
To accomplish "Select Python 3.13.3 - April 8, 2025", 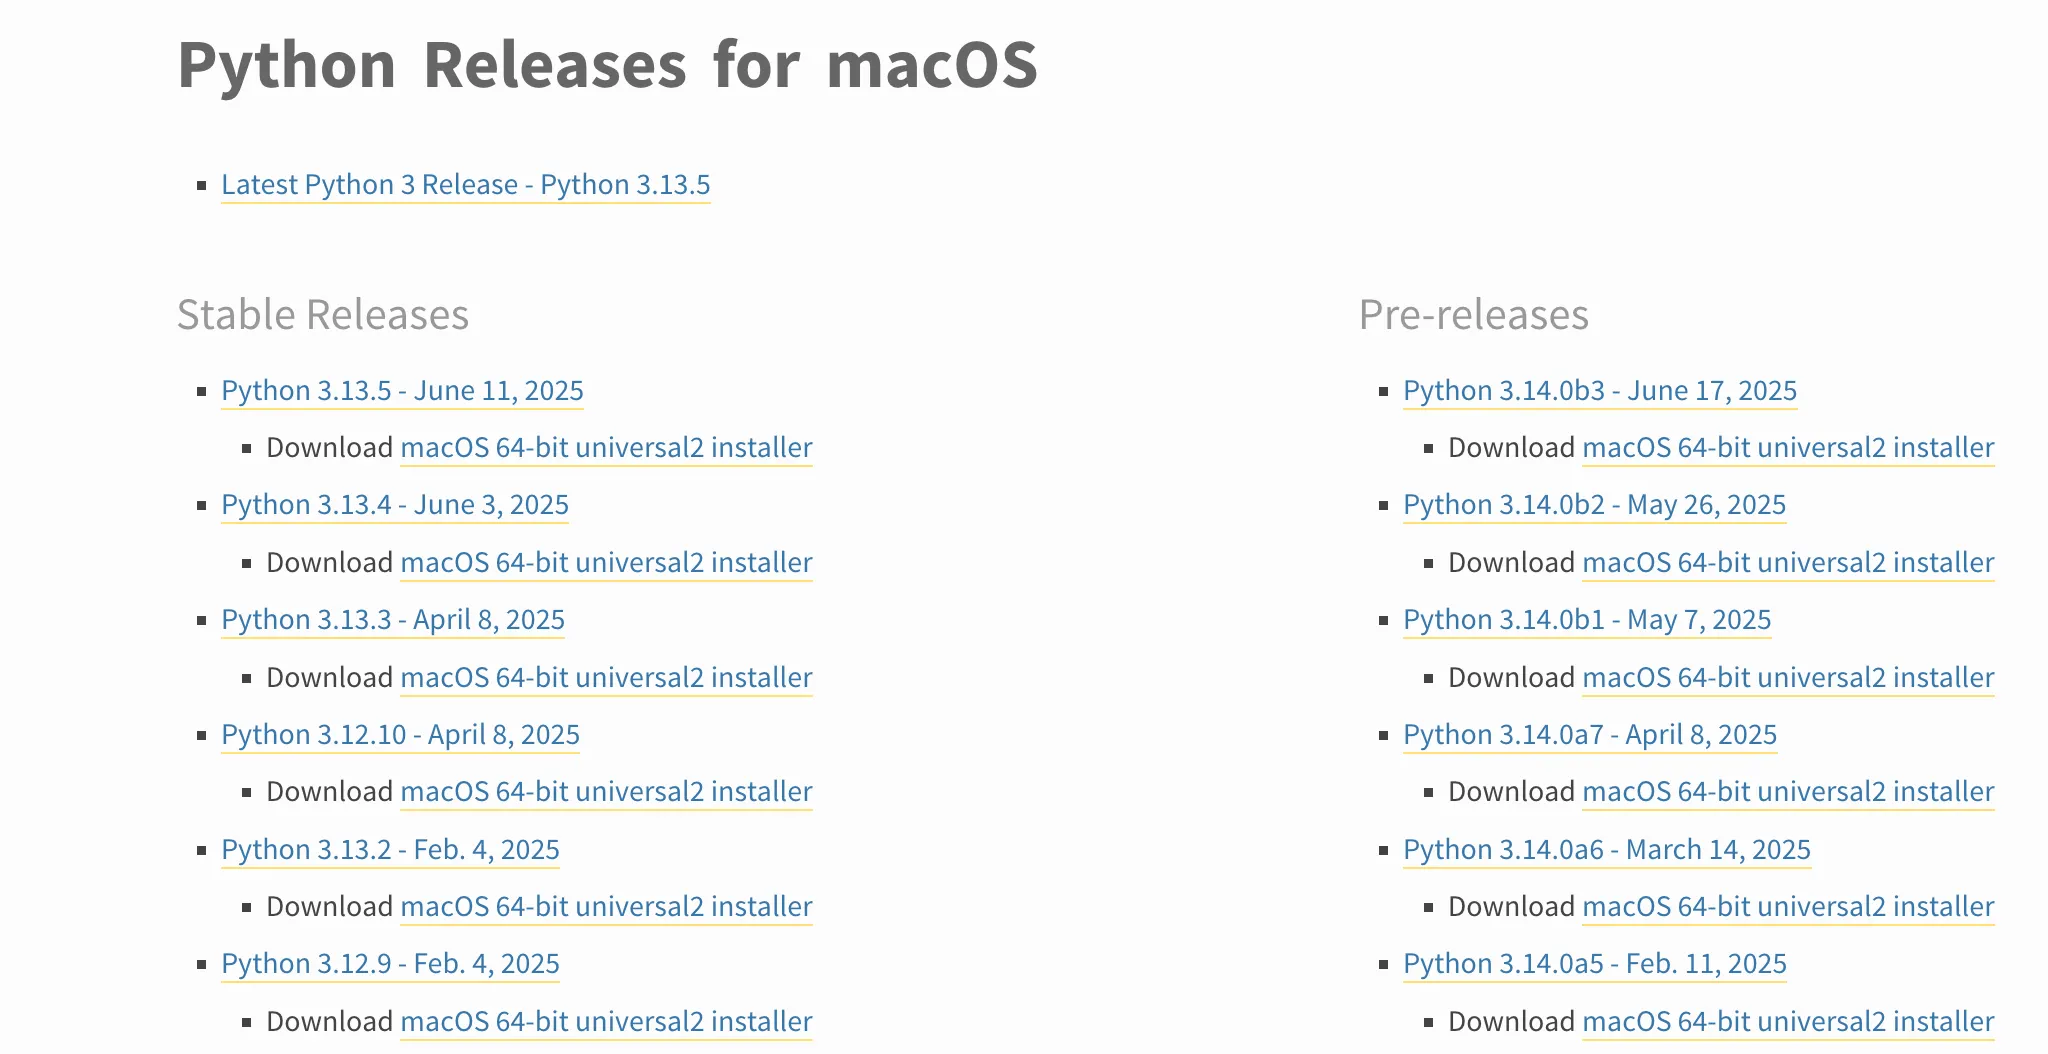I will coord(393,620).
